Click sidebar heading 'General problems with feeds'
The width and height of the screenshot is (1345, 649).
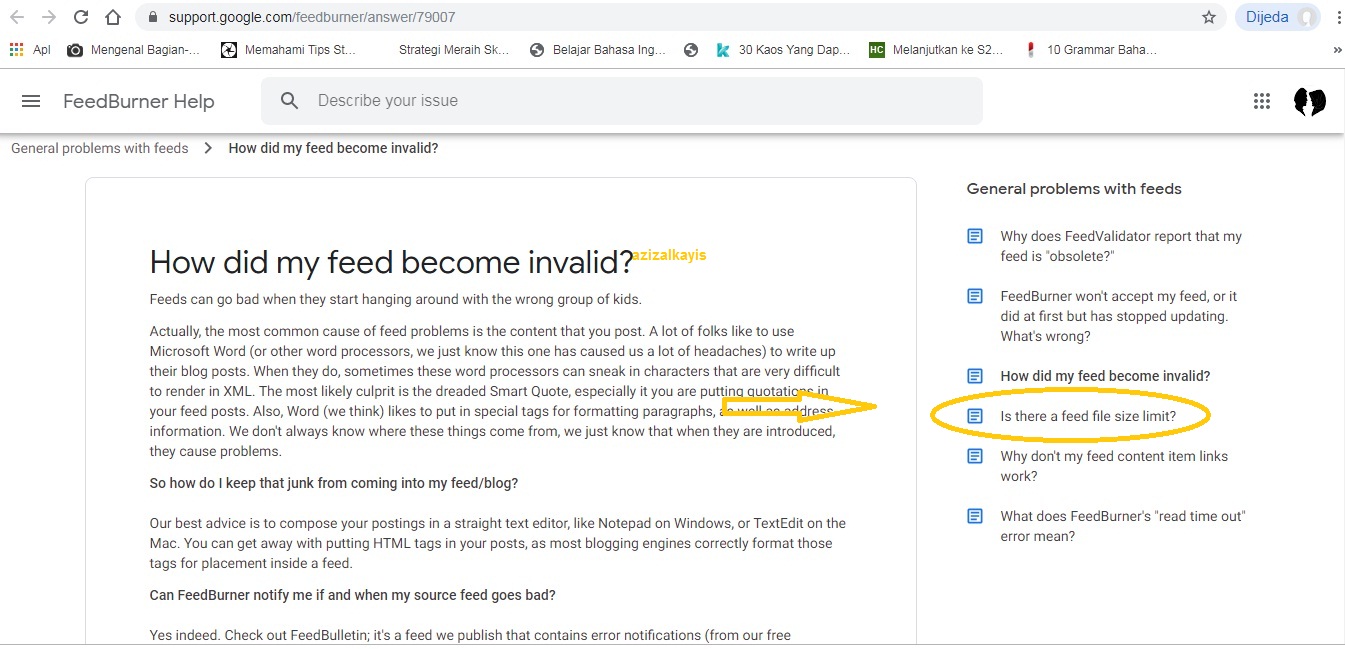point(1074,189)
